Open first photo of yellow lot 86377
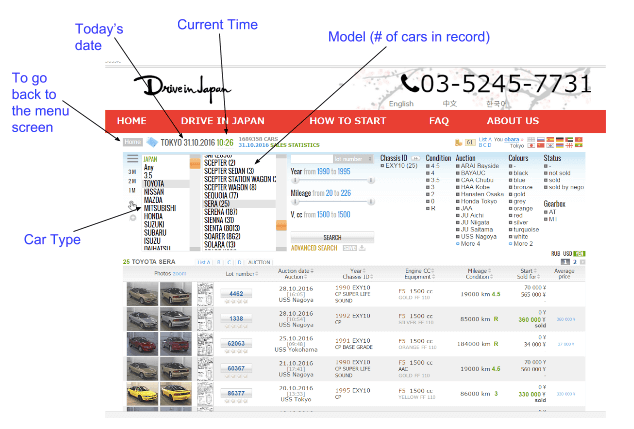Screen dimensions: 634x429 coord(142,394)
